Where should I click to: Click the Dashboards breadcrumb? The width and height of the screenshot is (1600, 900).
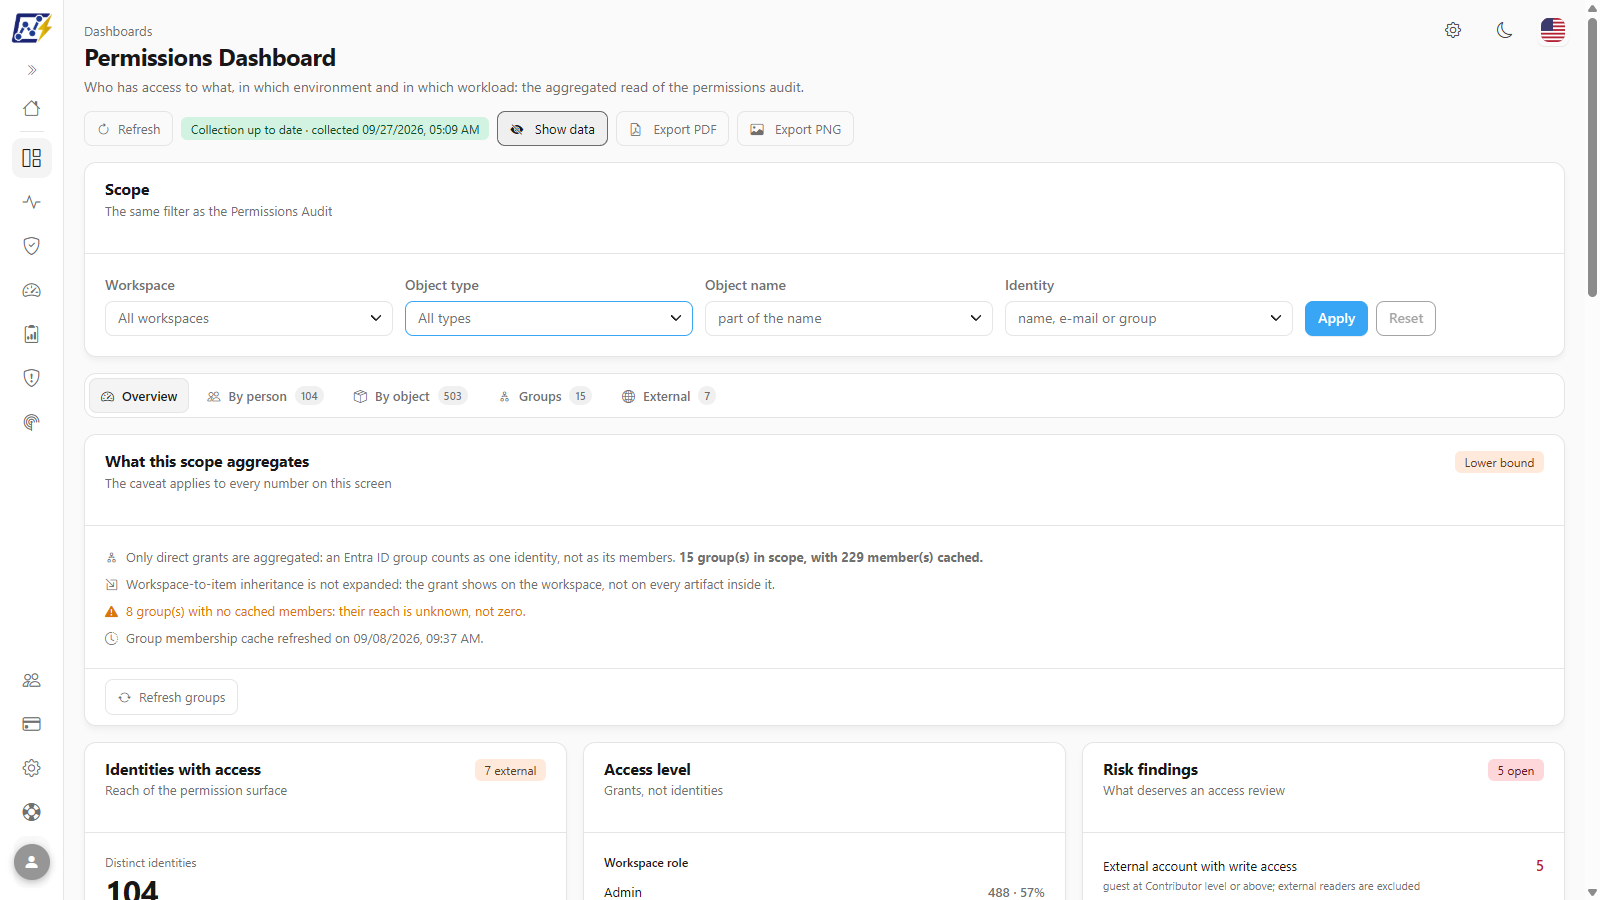(x=118, y=31)
